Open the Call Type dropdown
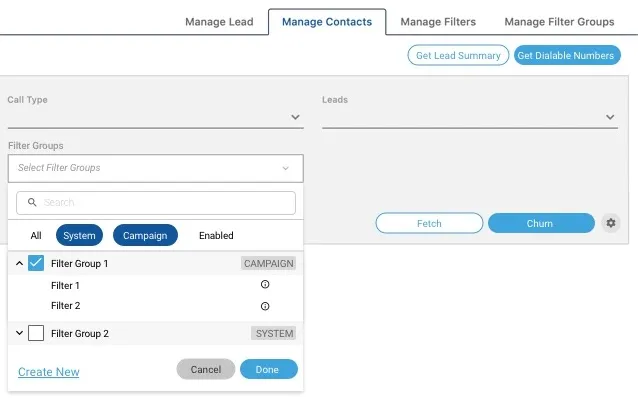The width and height of the screenshot is (638, 398). pos(155,117)
